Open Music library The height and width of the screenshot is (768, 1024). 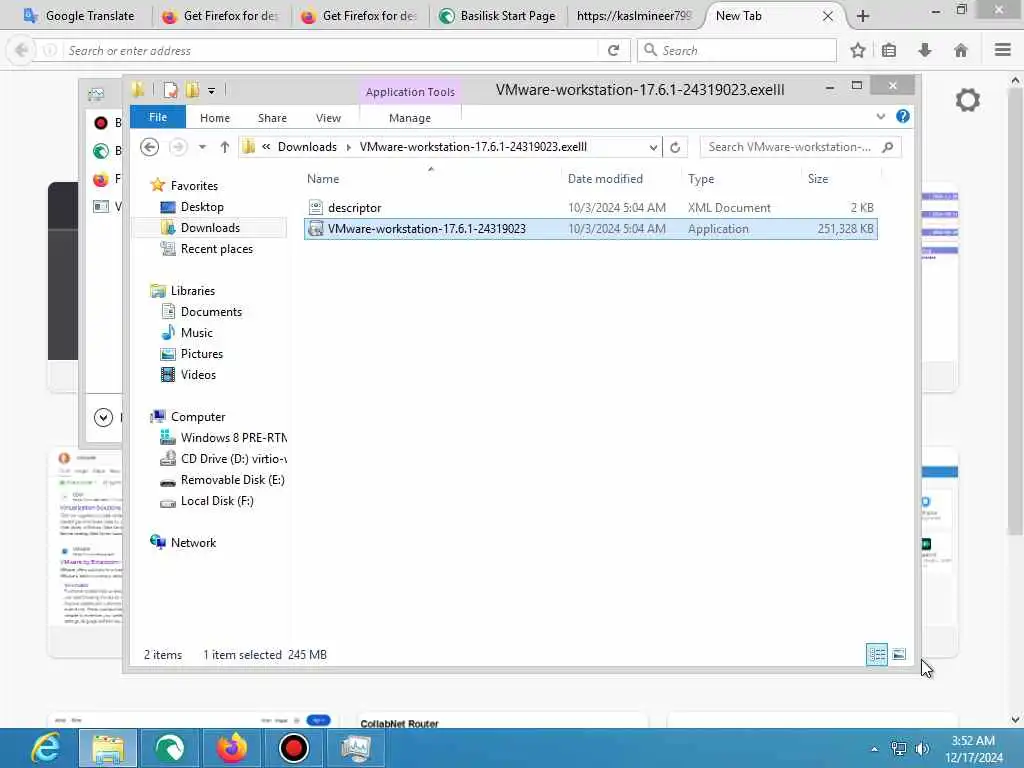point(197,333)
